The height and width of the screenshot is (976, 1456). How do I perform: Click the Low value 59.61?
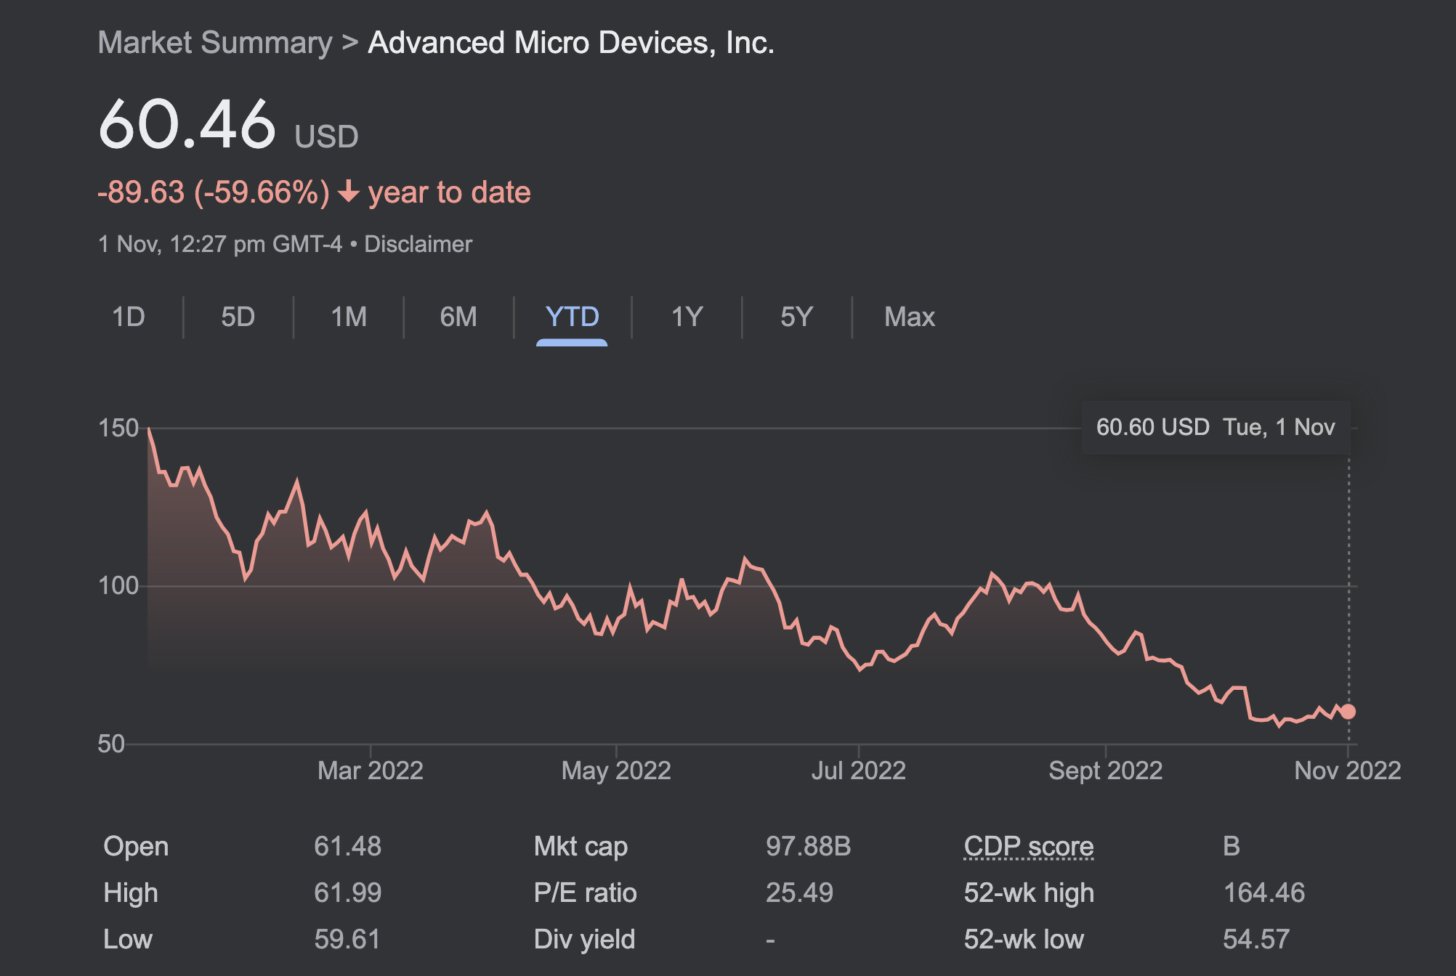click(347, 939)
